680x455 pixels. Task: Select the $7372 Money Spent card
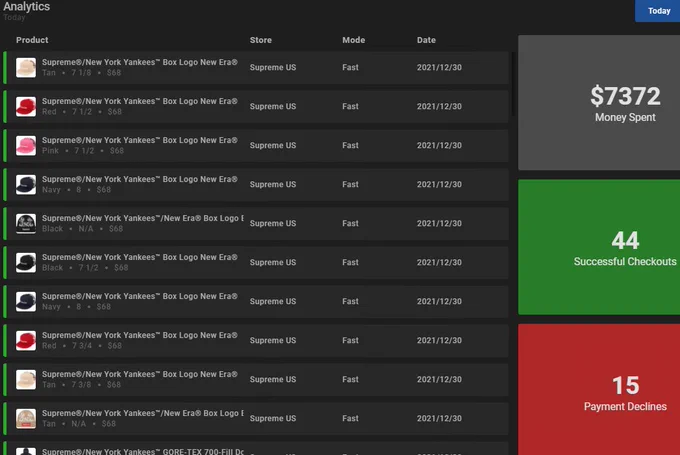point(599,103)
